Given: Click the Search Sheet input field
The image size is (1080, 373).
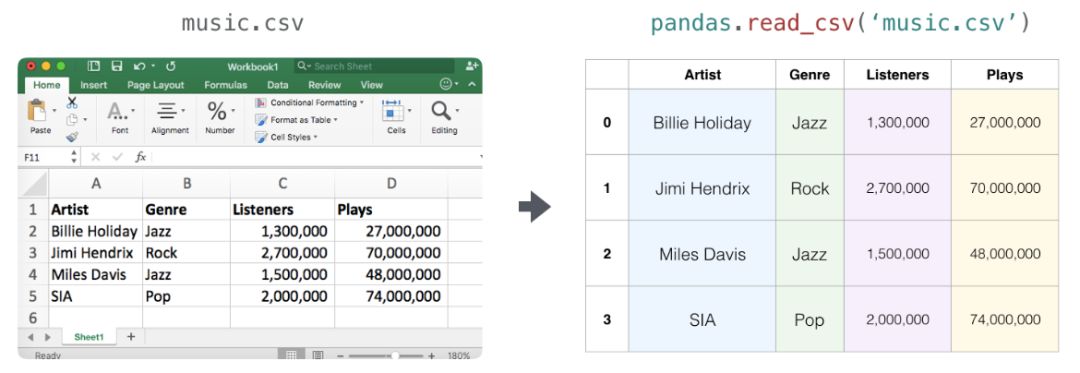Looking at the screenshot, I should tap(374, 66).
